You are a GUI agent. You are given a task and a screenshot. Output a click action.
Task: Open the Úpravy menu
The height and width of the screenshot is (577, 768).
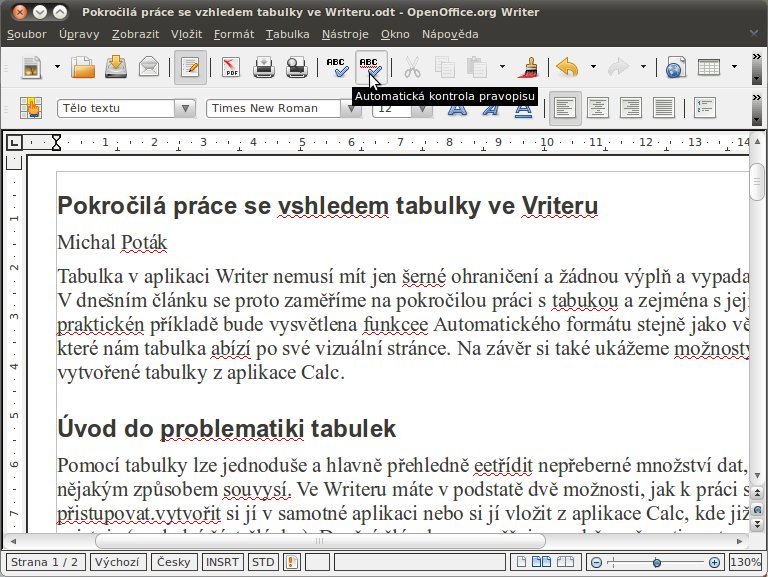(x=79, y=34)
